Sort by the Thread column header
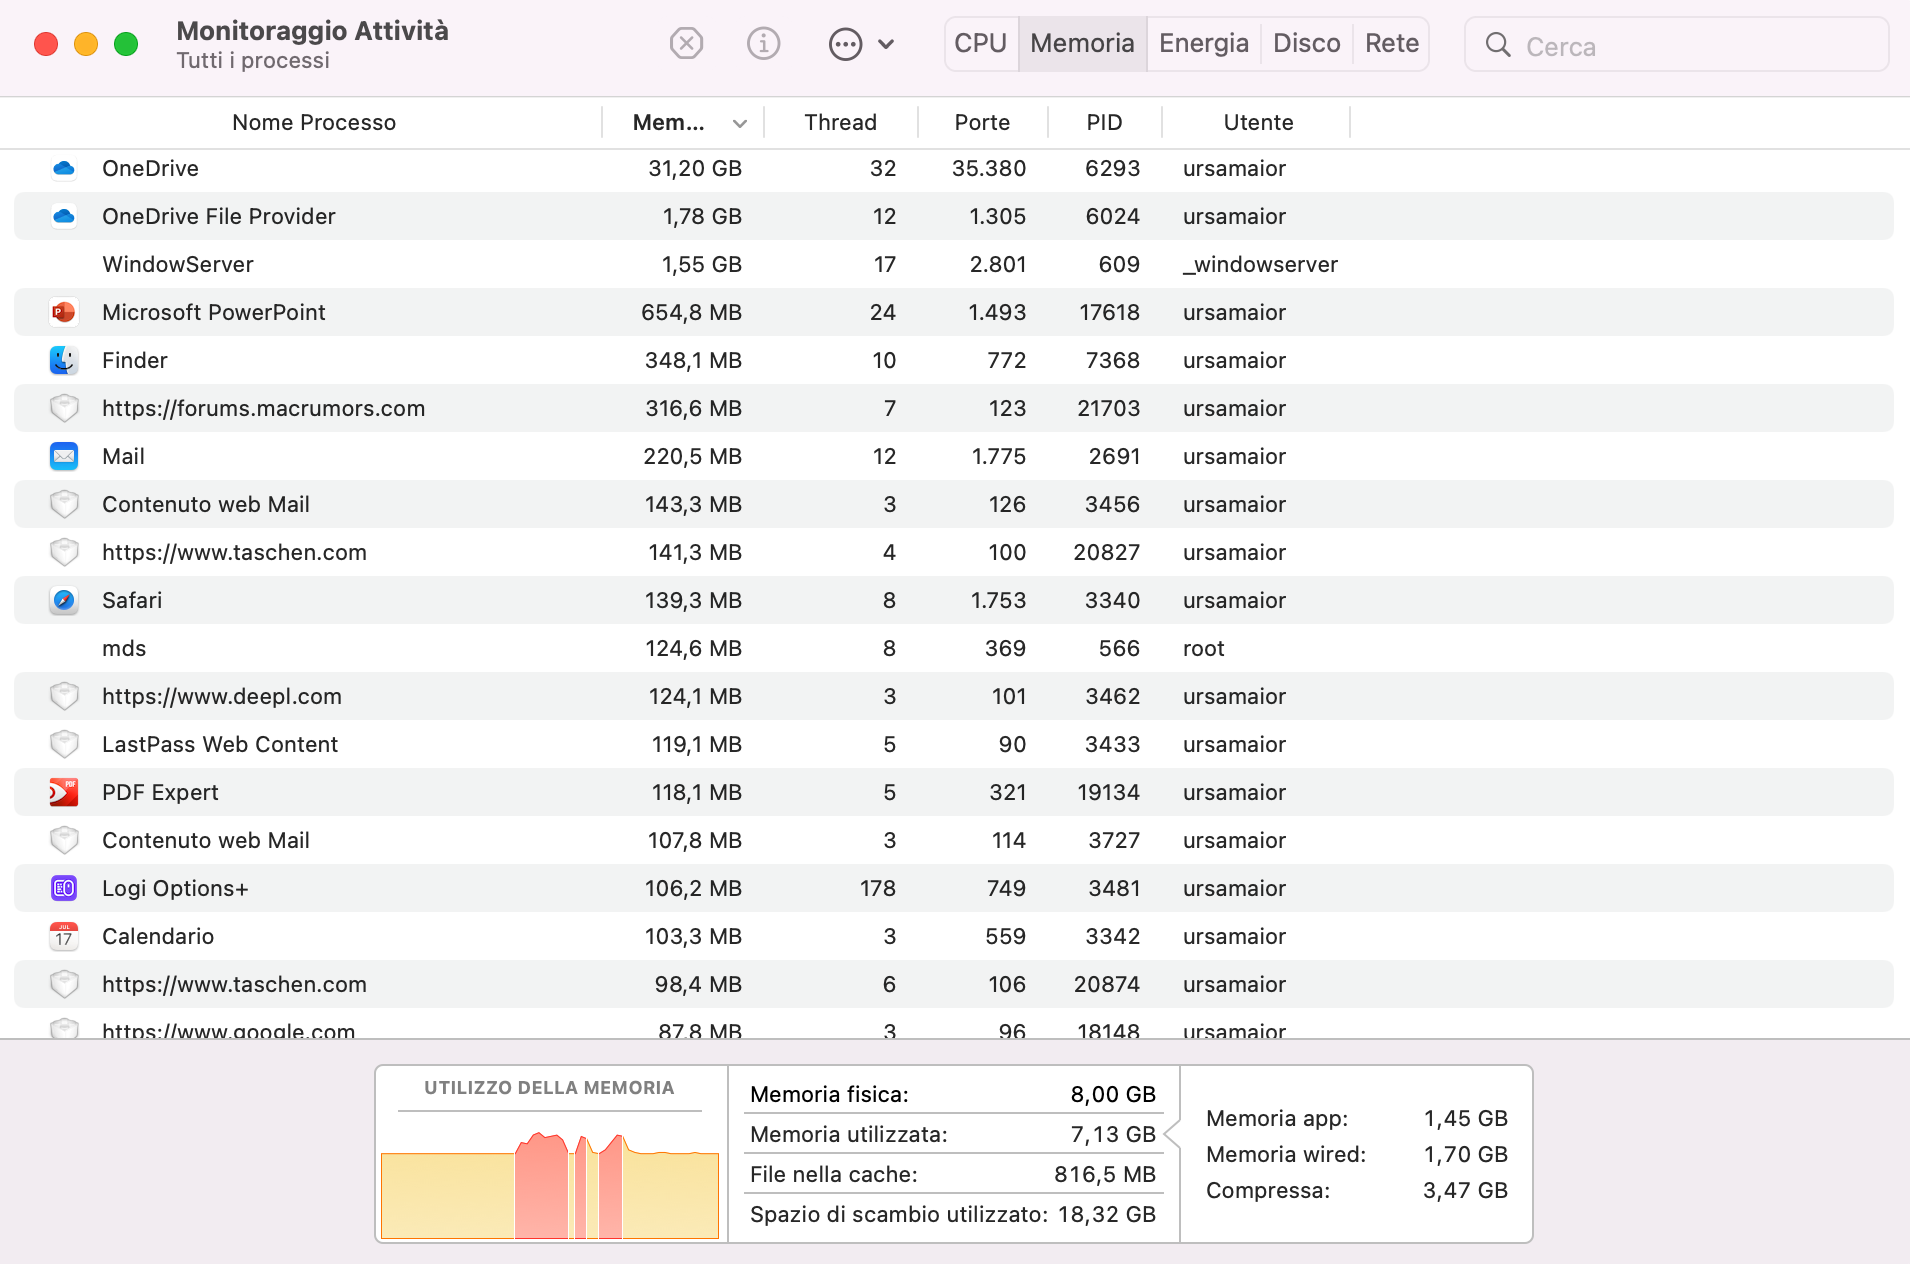This screenshot has width=1910, height=1264. coord(840,122)
